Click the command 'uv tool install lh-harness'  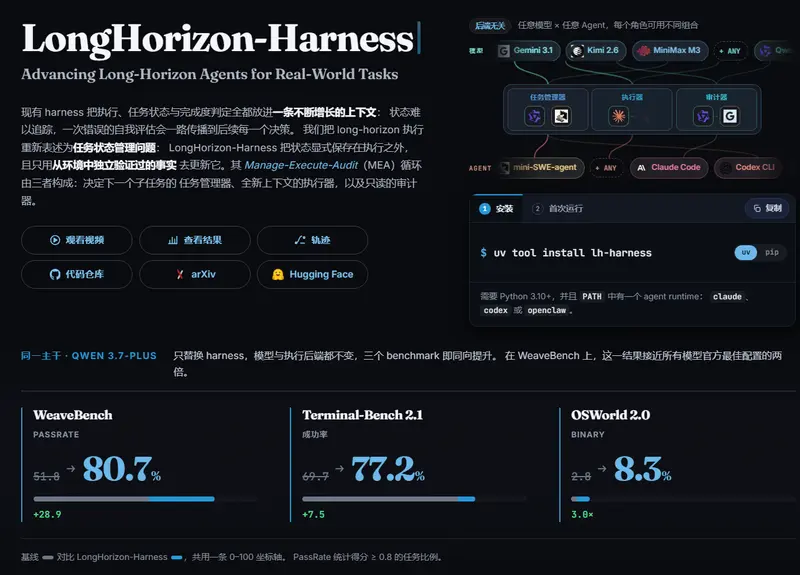pos(572,253)
